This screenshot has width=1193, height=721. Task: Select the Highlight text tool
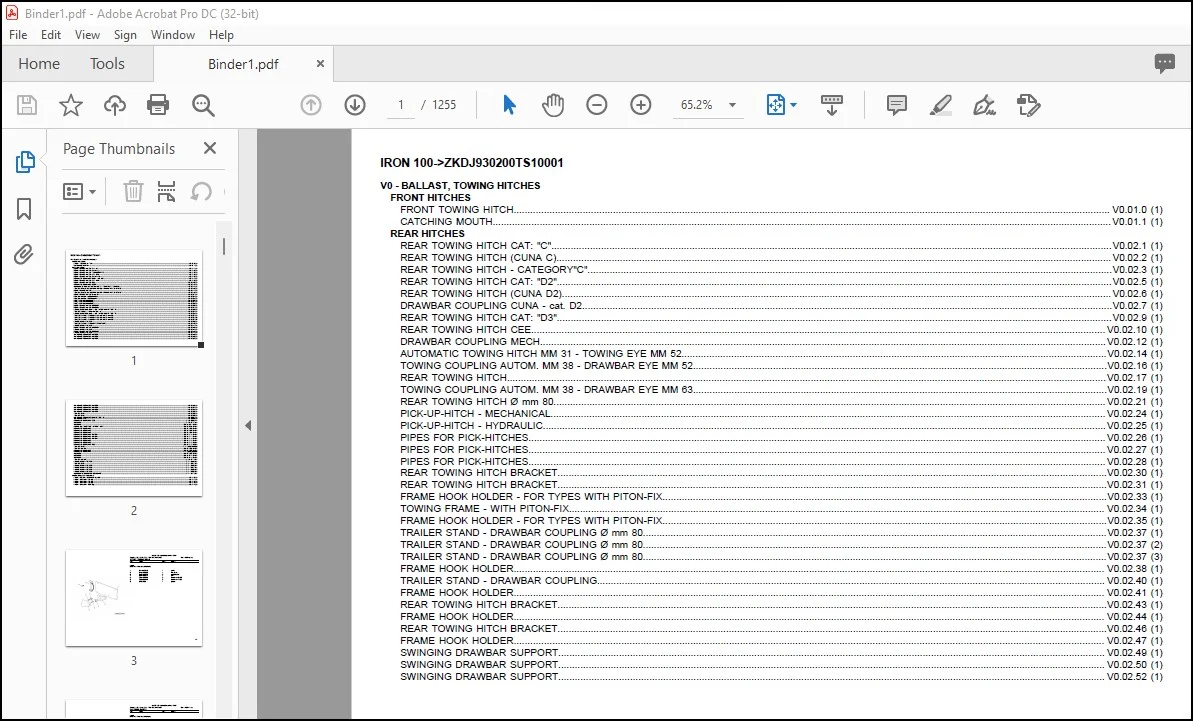coord(941,105)
